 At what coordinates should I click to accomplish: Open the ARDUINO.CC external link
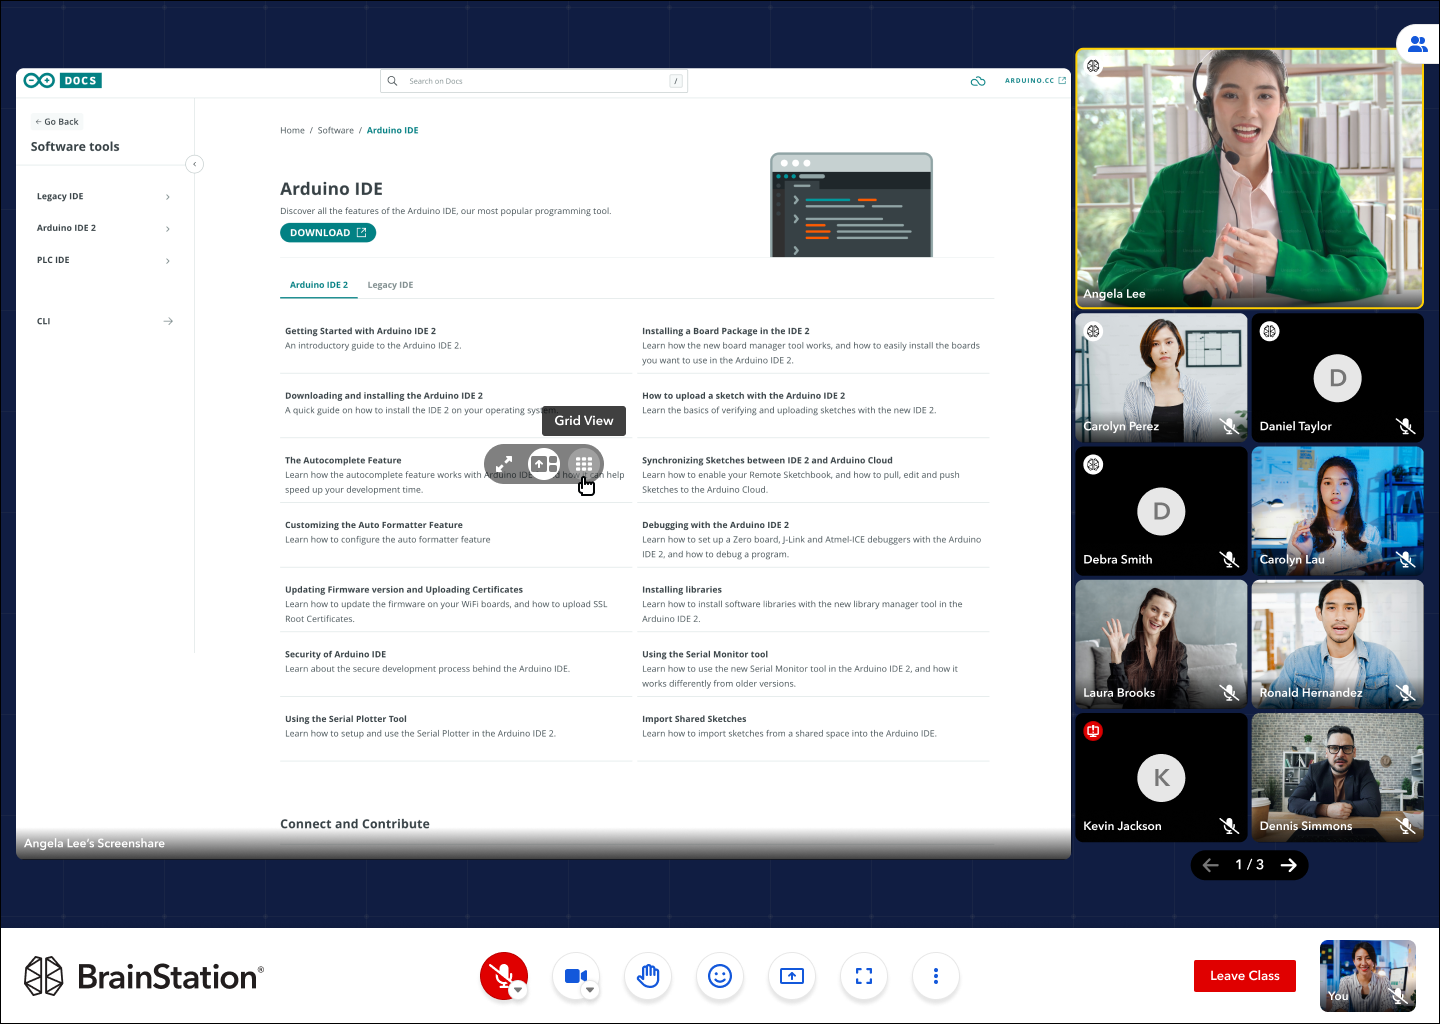1035,81
